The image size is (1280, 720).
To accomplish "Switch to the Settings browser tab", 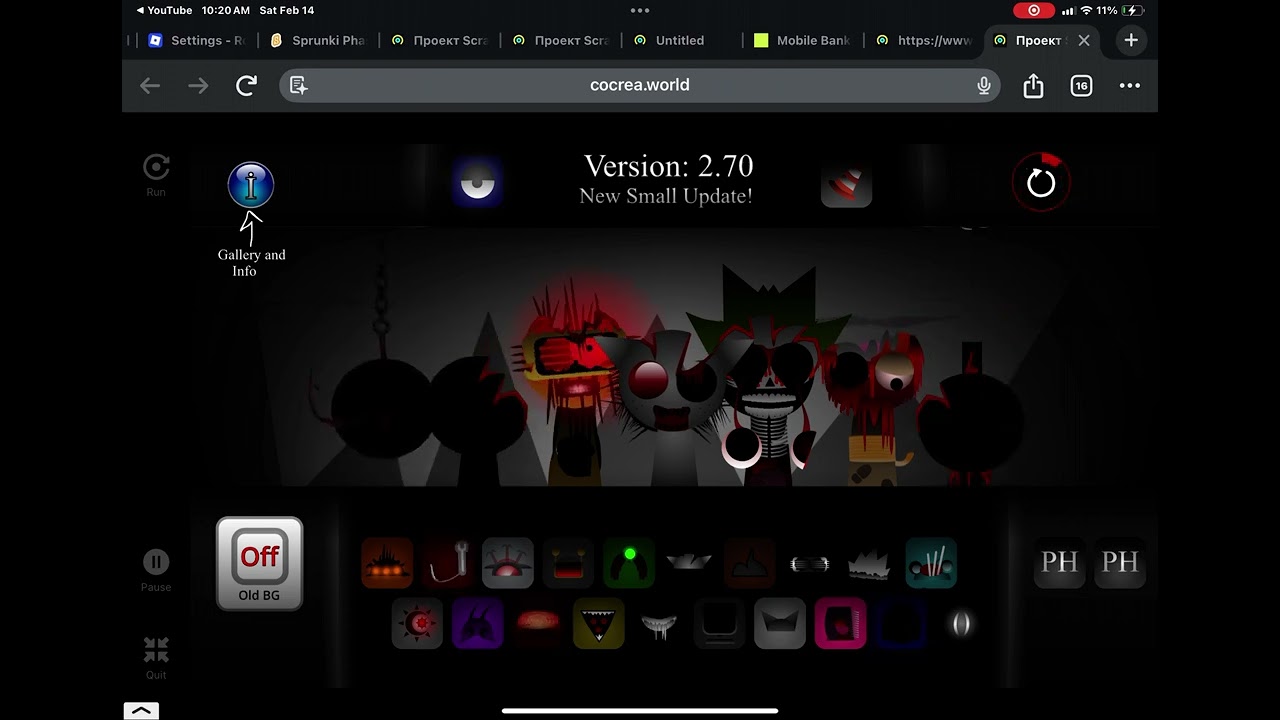I will coord(197,40).
